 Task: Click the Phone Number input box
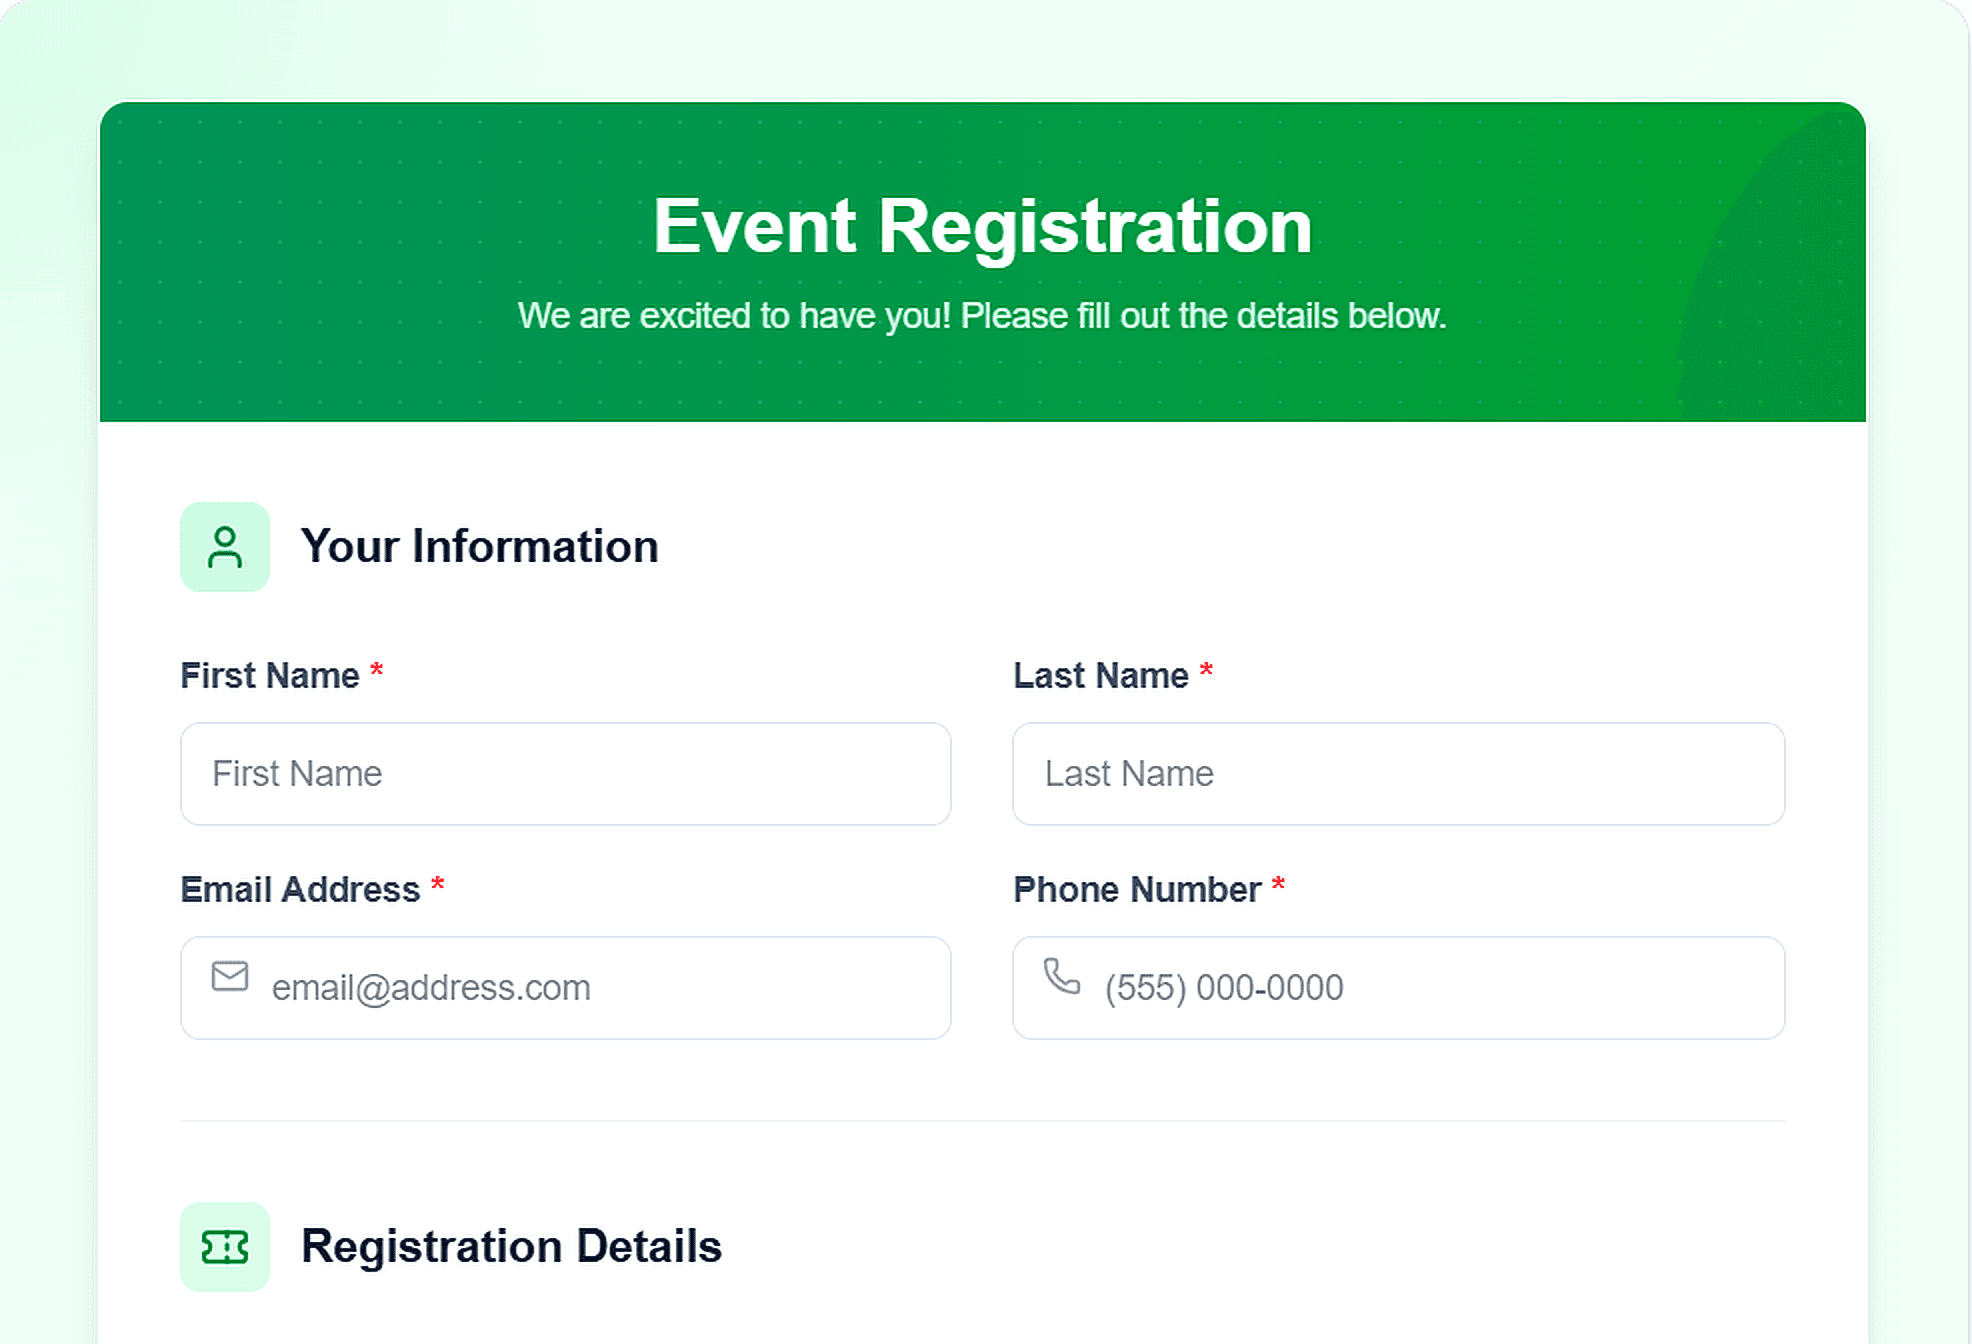(1398, 988)
